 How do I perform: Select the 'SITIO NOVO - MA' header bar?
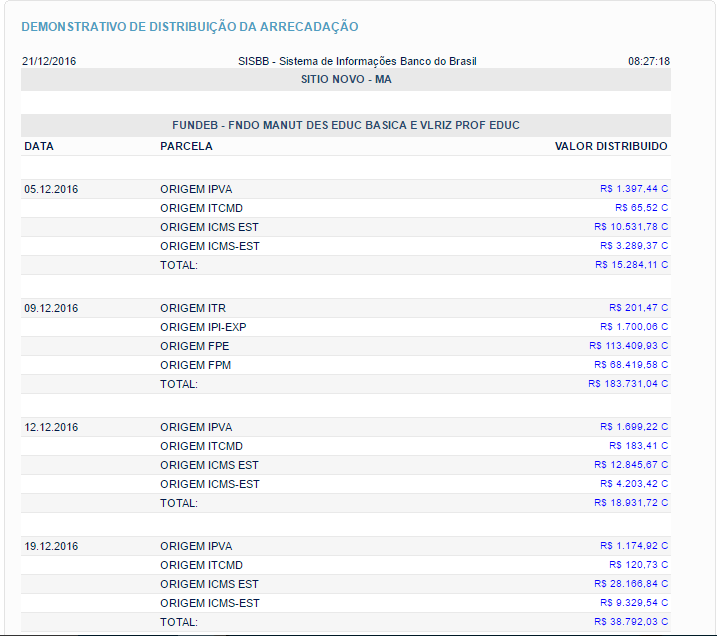346,80
